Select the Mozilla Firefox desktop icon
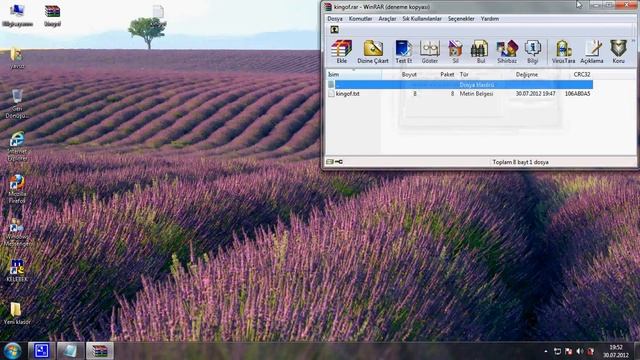 [x=17, y=189]
